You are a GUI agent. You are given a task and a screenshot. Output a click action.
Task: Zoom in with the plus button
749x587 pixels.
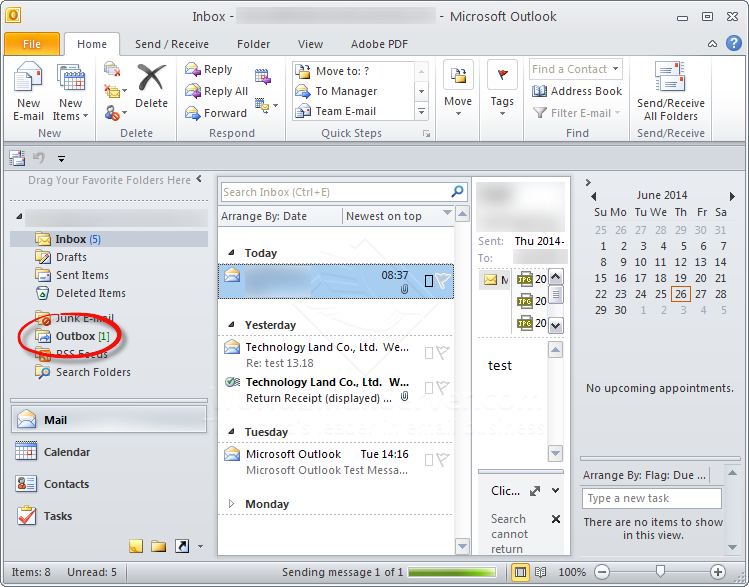[x=717, y=572]
